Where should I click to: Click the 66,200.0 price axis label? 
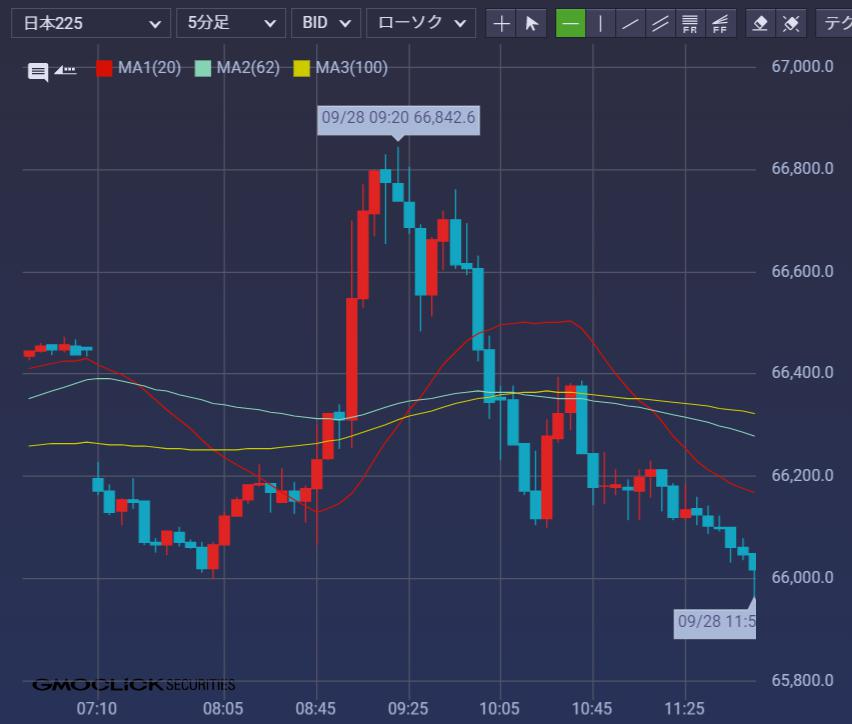803,476
